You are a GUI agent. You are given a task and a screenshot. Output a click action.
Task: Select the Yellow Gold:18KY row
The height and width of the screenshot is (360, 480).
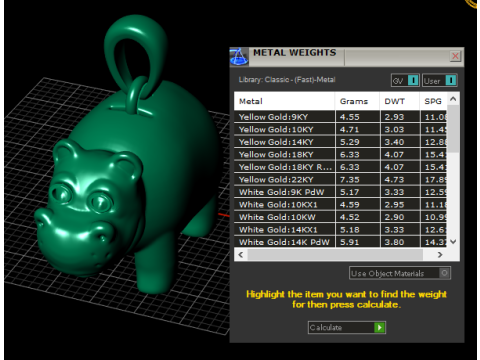point(340,154)
